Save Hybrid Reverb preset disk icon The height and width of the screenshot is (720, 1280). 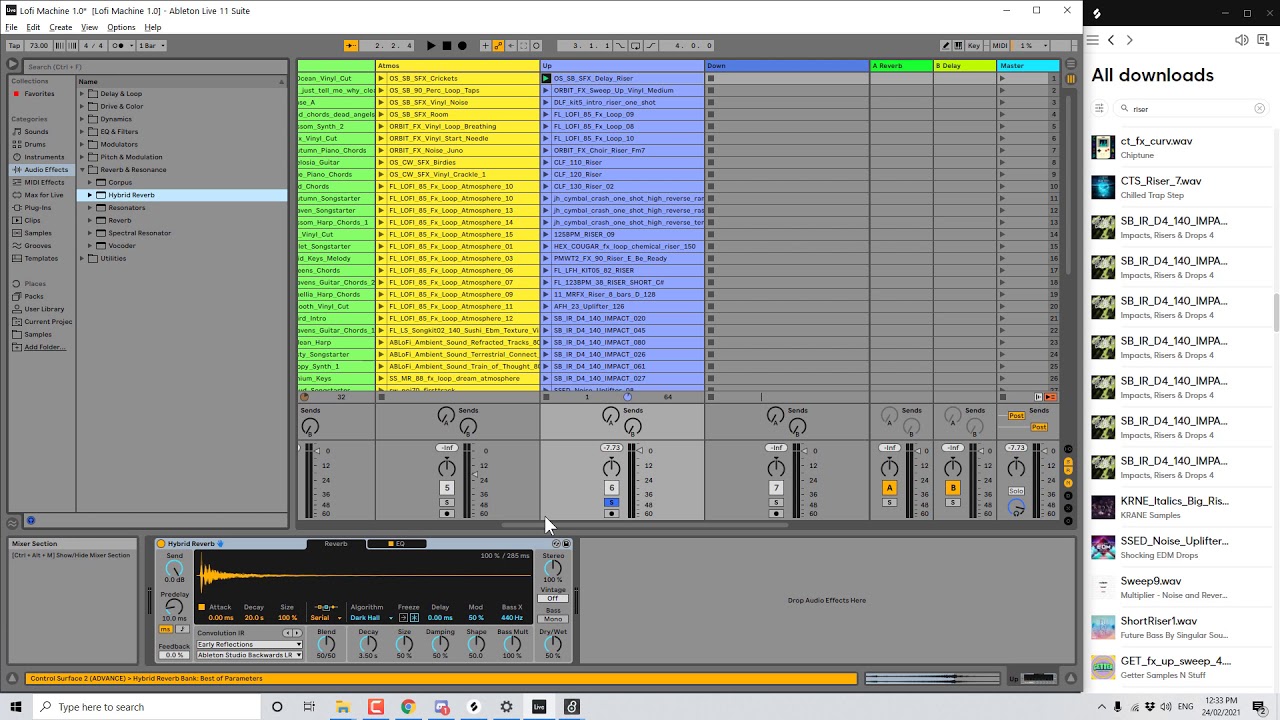[566, 544]
